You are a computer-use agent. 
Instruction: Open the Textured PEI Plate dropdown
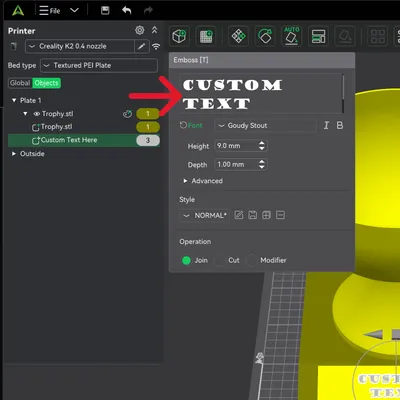(99, 65)
